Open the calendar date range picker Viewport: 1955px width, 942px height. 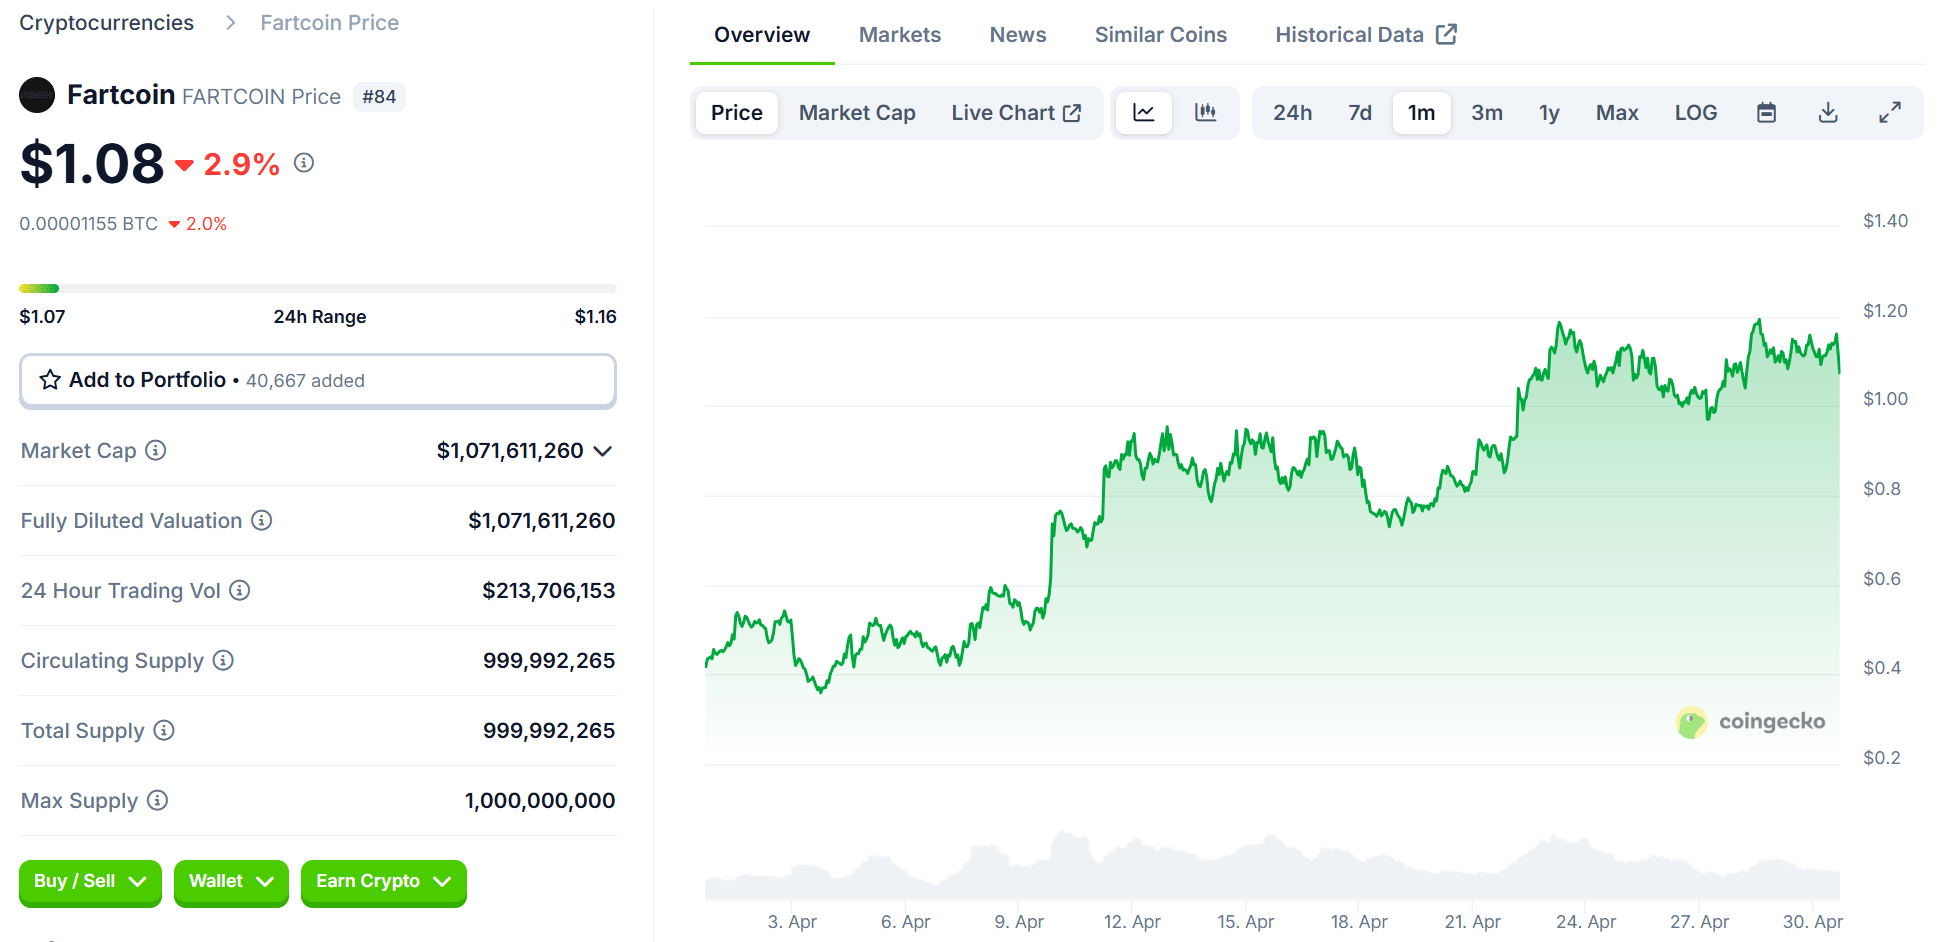(1767, 112)
